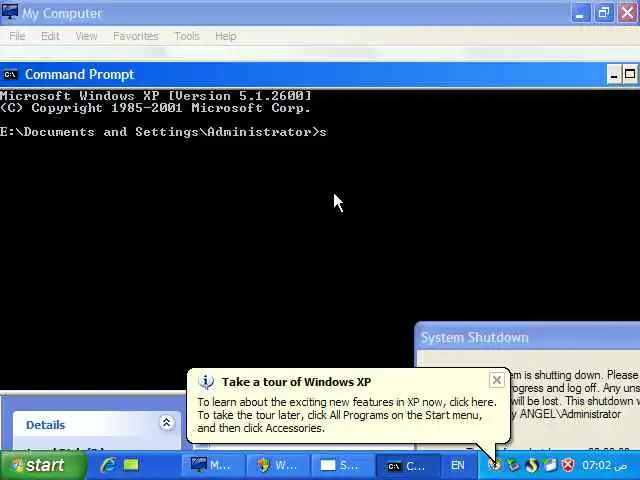Open the File menu in My Computer
The height and width of the screenshot is (480, 640).
pyautogui.click(x=18, y=36)
